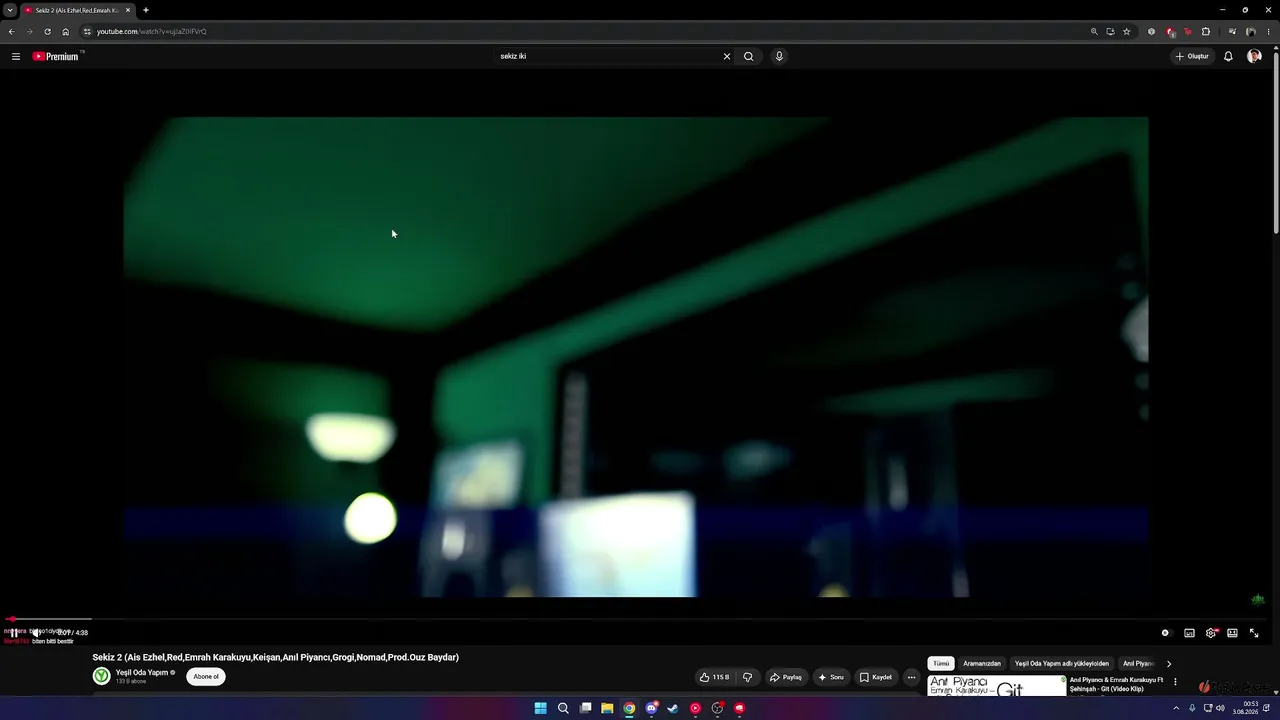Open the YouTube account avatar menu
The image size is (1280, 720).
1254,56
